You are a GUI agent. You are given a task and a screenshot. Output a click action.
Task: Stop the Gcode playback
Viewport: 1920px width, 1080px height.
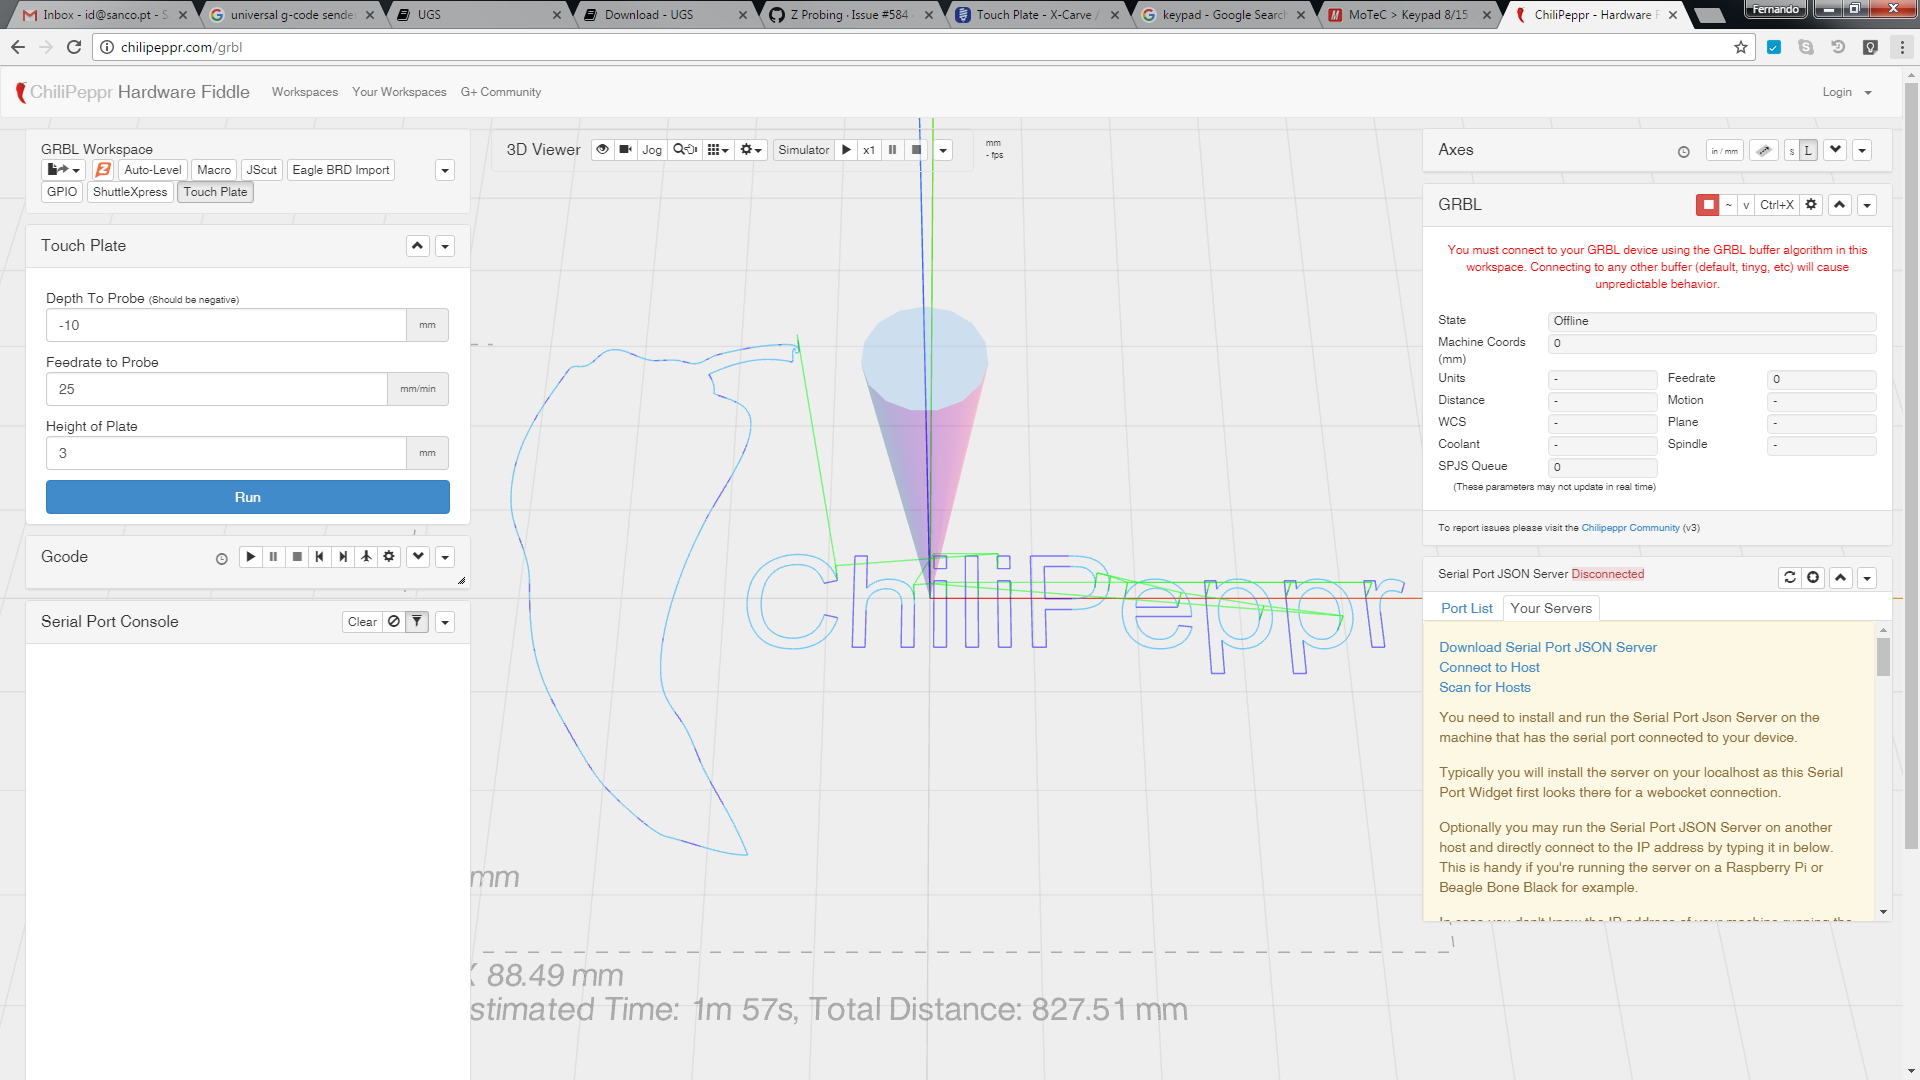(x=297, y=557)
